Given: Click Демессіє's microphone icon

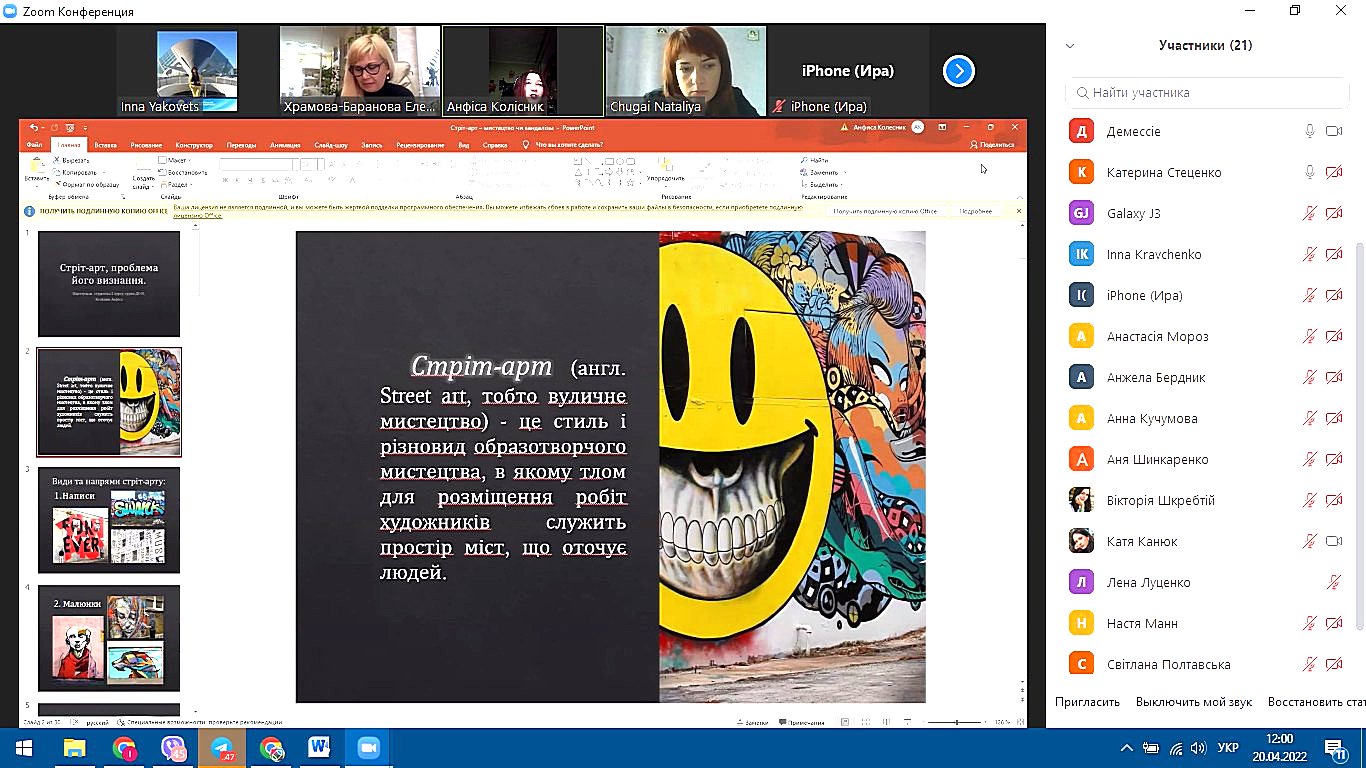Looking at the screenshot, I should point(1310,131).
